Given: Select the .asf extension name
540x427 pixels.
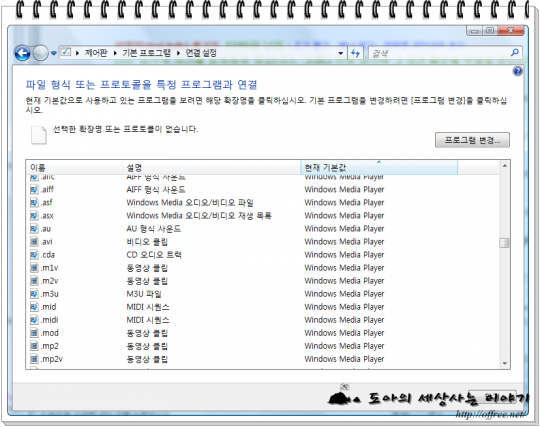Looking at the screenshot, I should 46,202.
